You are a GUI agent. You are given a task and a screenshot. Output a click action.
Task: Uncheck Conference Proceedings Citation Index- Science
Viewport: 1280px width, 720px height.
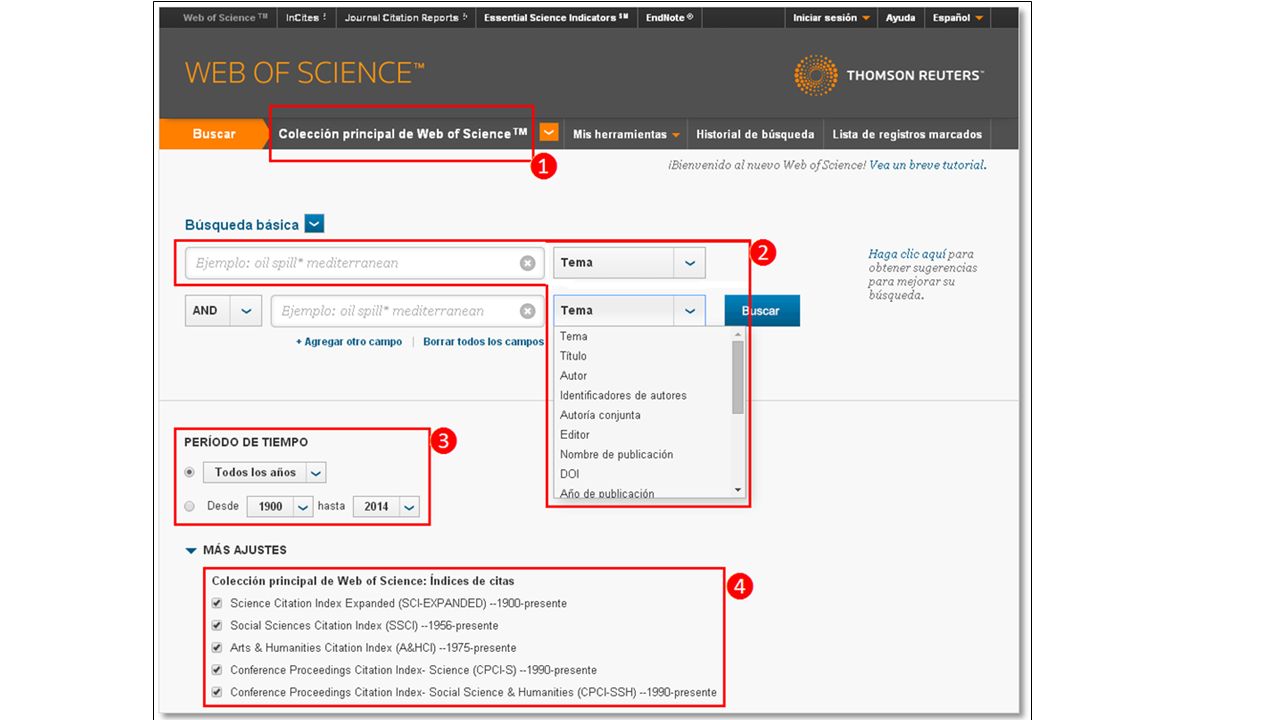217,669
